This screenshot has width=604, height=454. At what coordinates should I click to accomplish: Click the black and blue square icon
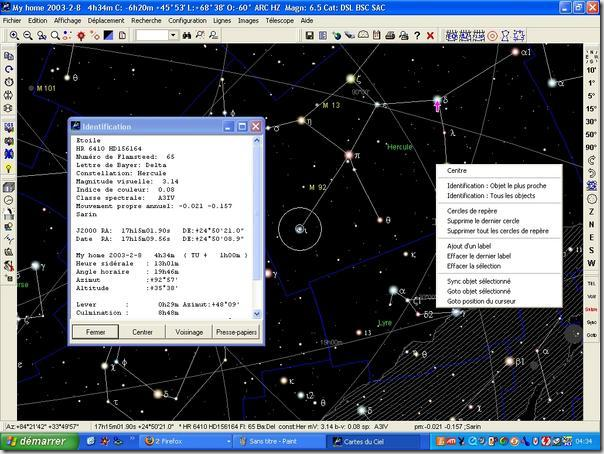click(x=109, y=35)
